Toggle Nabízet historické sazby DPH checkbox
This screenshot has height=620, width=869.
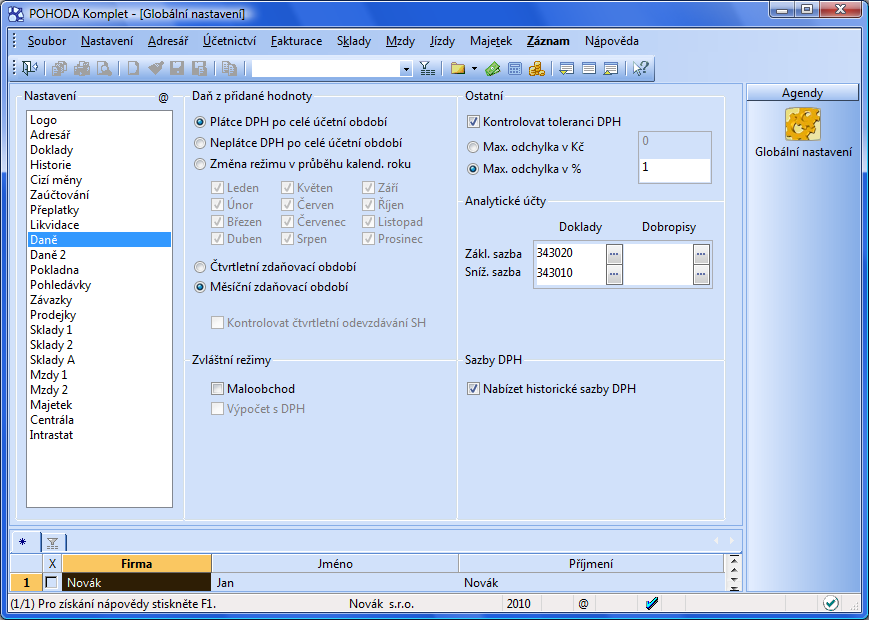[x=473, y=389]
